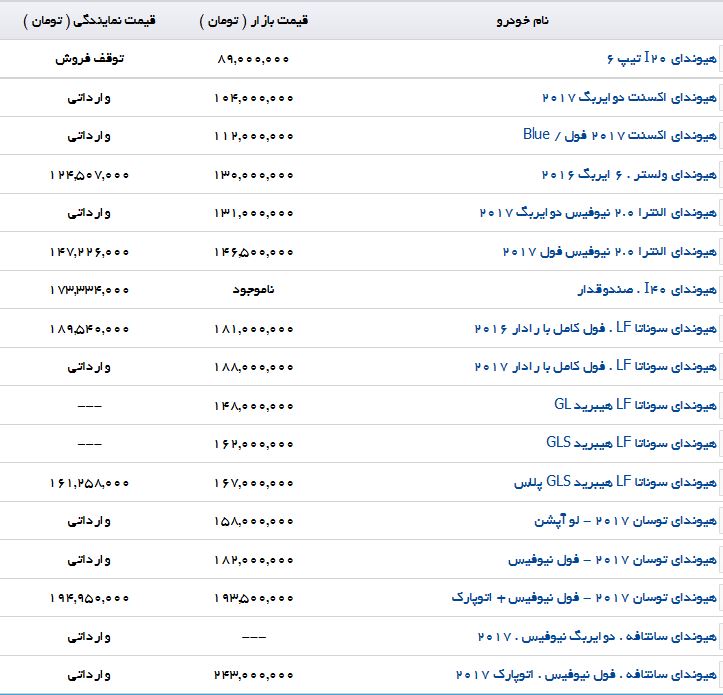Click the نام خودرو column header

(522, 21)
